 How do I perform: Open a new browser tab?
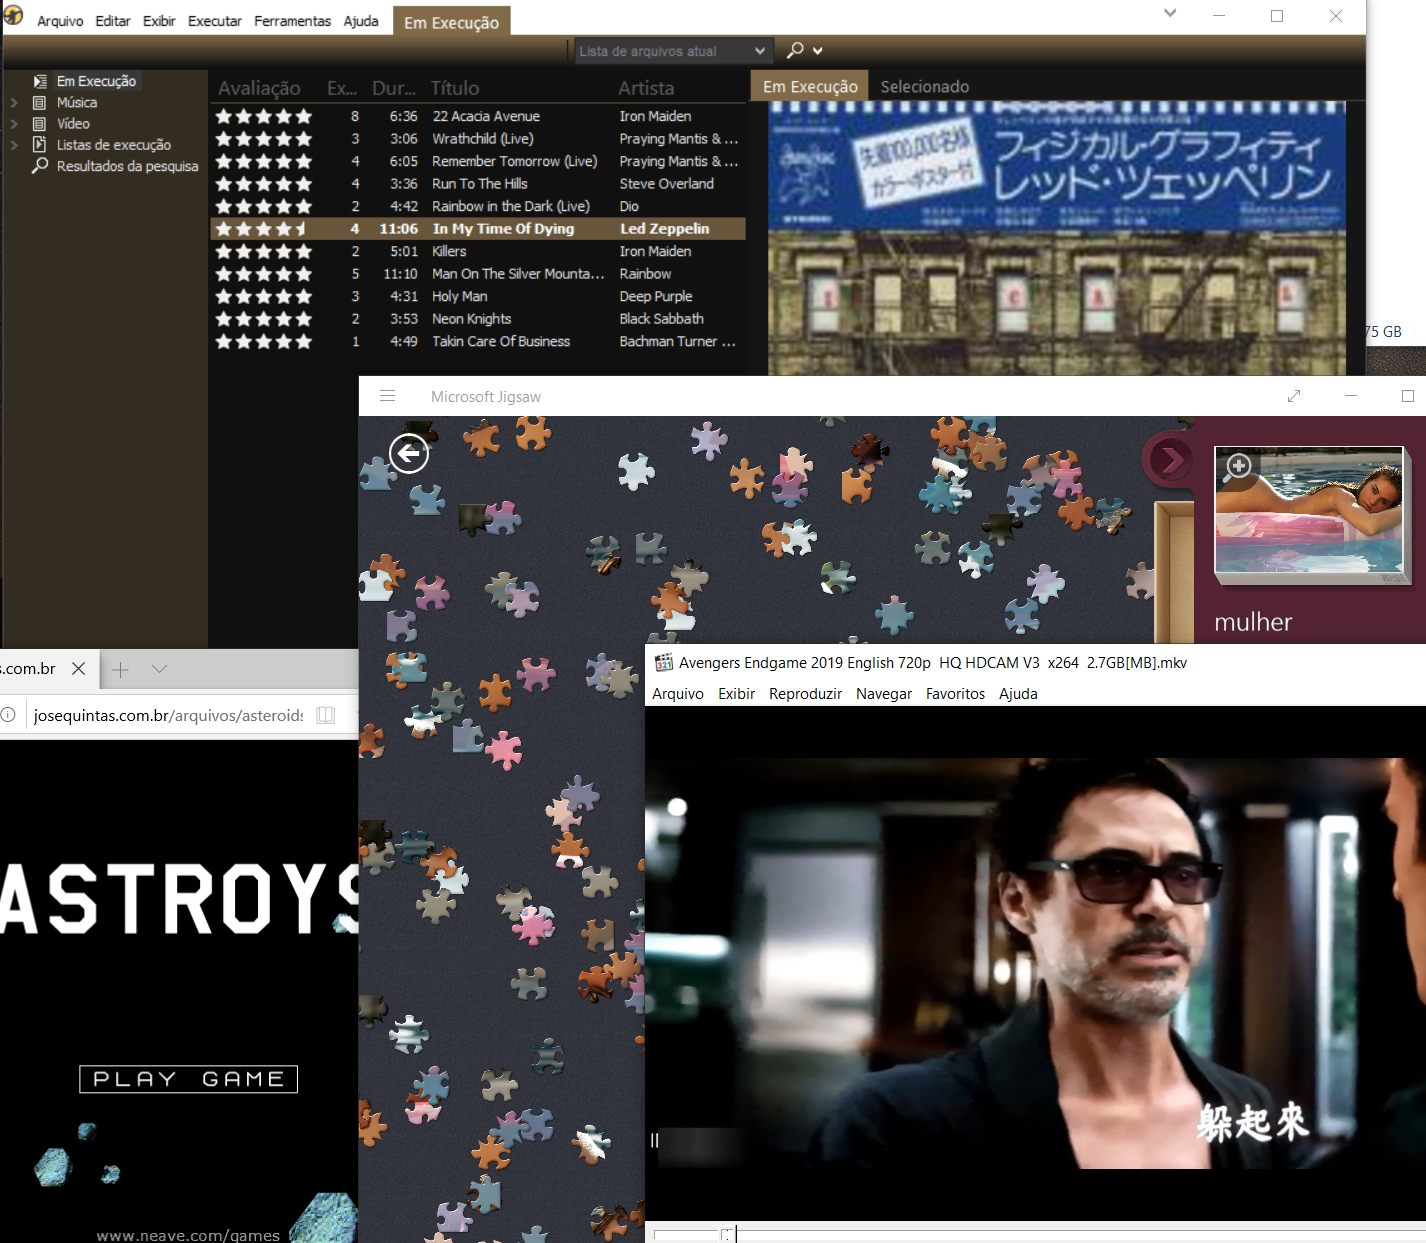point(121,669)
